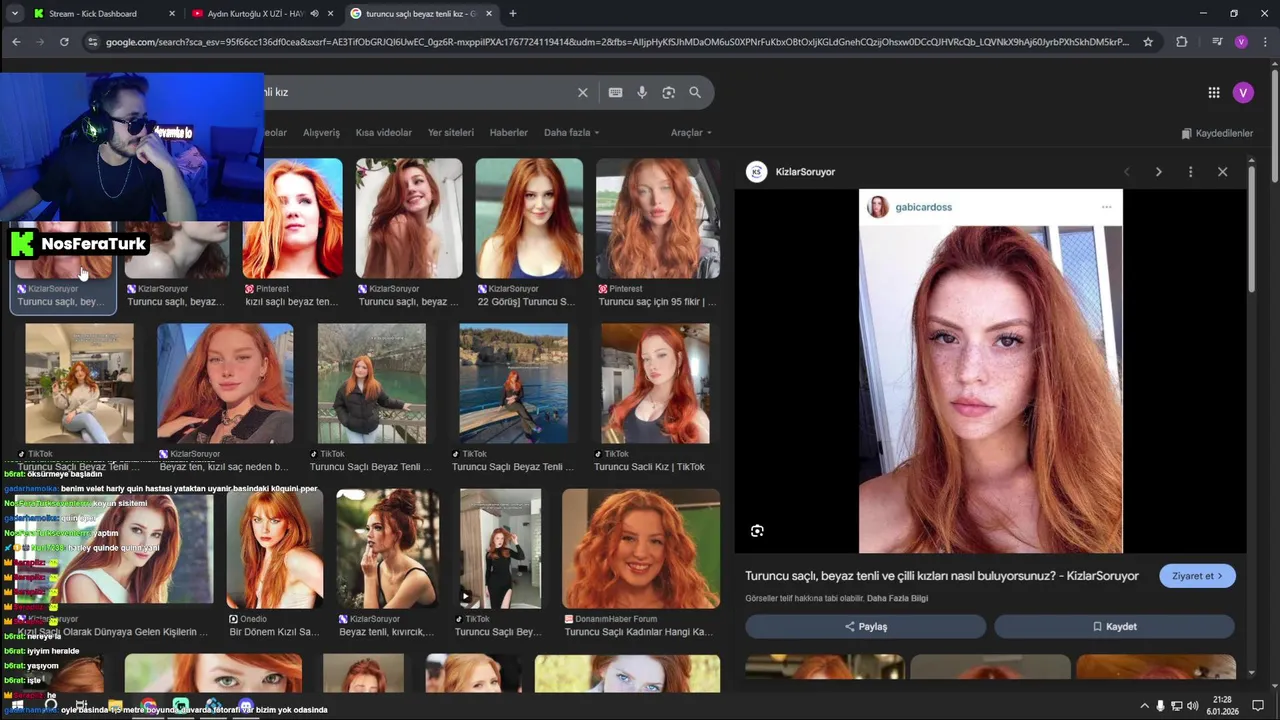Open the Chrome three-dot menu
1280x720 pixels.
pyautogui.click(x=1264, y=42)
